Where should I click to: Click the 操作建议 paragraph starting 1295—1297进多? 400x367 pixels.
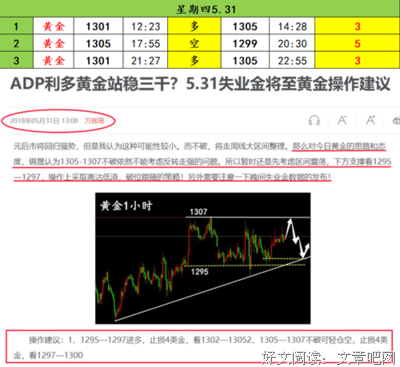tap(200, 347)
